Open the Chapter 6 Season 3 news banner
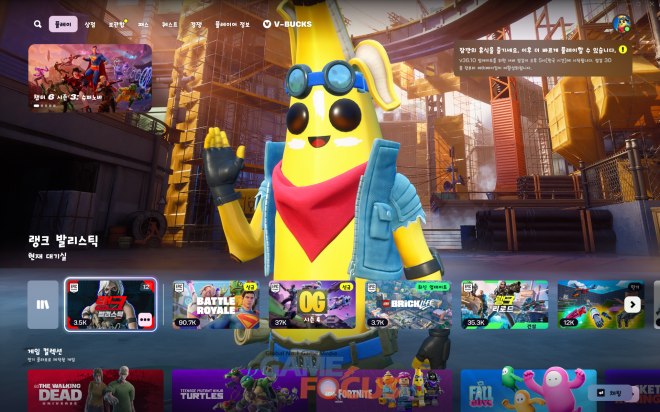660x412 pixels. [x=90, y=78]
